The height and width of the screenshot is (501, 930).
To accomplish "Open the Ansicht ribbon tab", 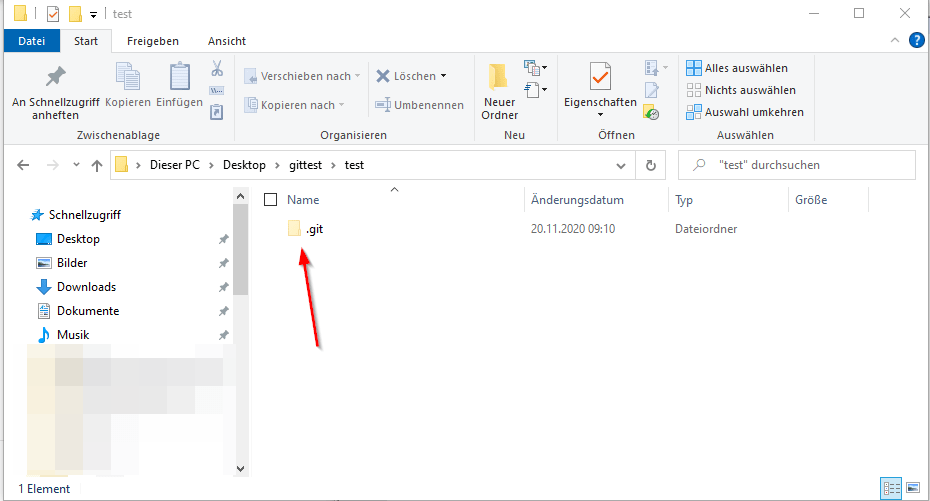I will click(227, 41).
